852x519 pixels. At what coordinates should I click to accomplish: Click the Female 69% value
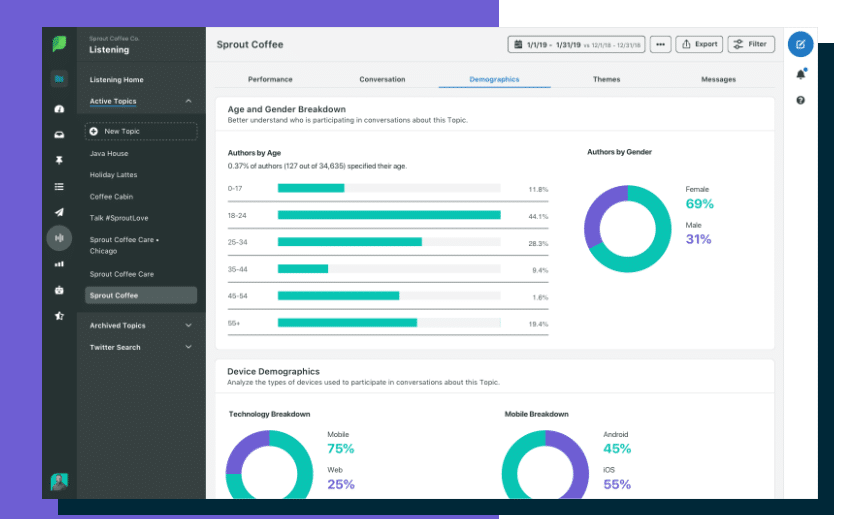[x=699, y=204]
